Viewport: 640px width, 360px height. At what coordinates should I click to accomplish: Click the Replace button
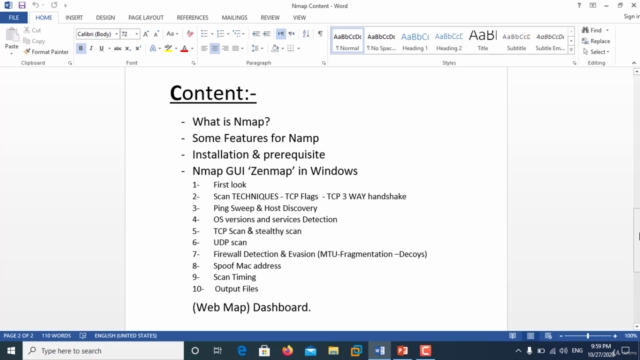pyautogui.click(x=596, y=41)
